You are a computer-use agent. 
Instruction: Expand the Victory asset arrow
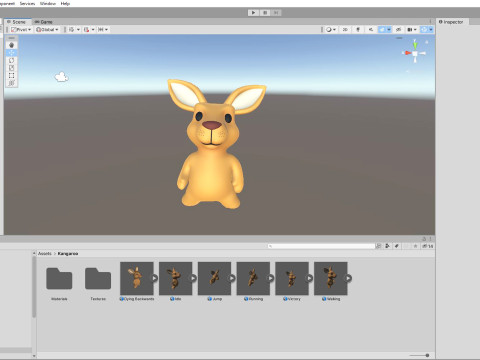click(x=309, y=278)
